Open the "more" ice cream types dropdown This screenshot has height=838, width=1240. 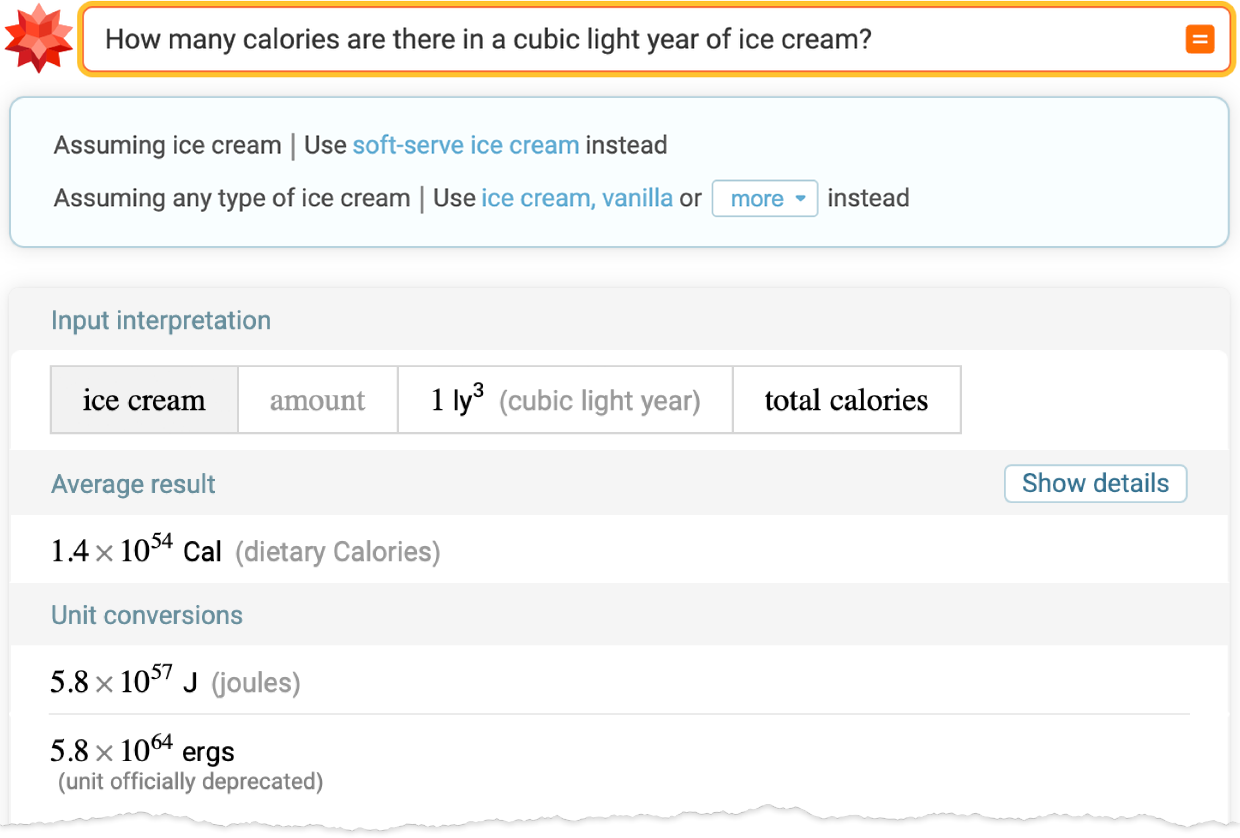point(764,199)
